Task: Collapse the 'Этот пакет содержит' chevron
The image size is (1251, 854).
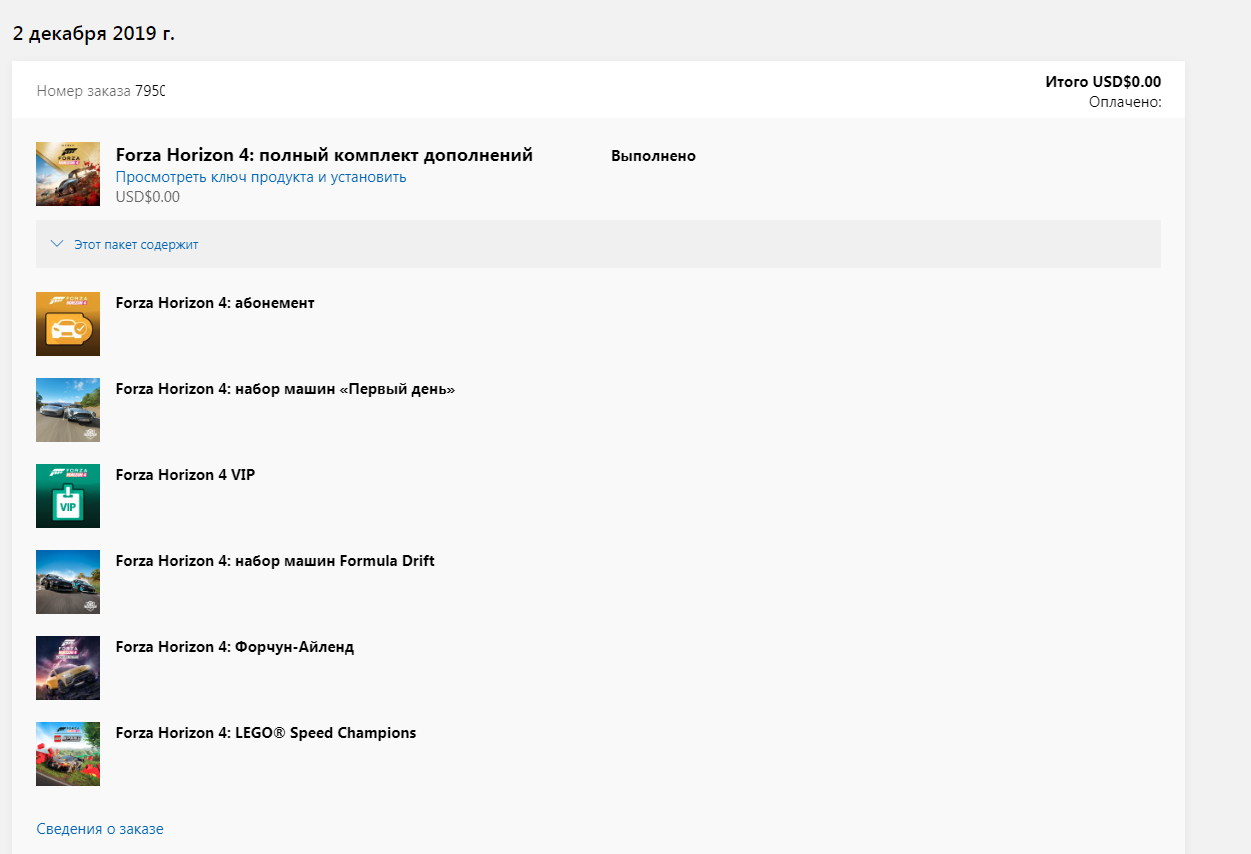Action: [57, 244]
